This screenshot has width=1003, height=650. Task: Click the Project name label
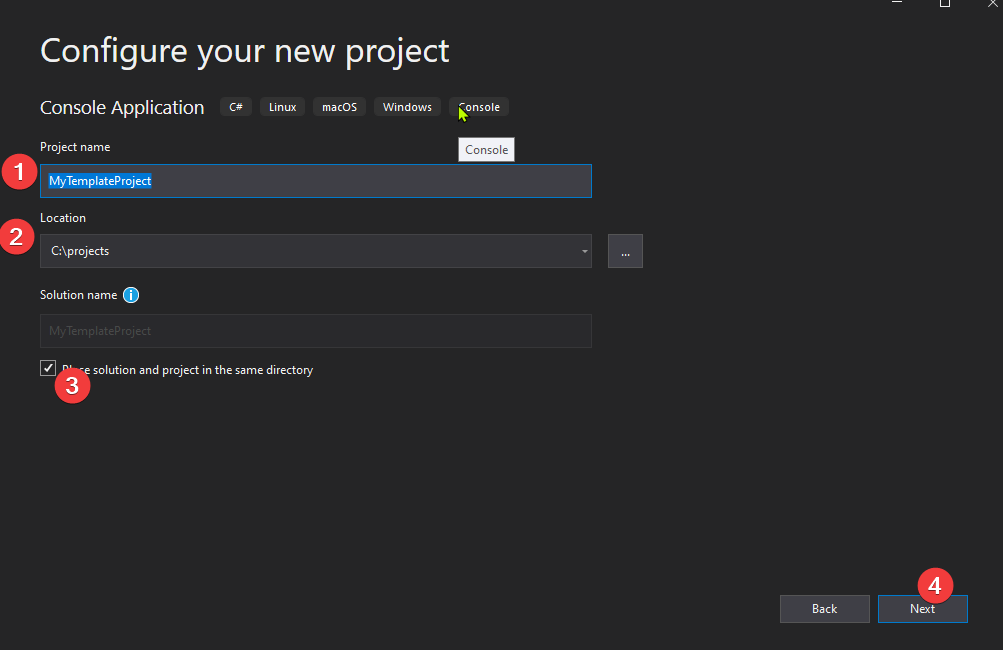click(75, 147)
